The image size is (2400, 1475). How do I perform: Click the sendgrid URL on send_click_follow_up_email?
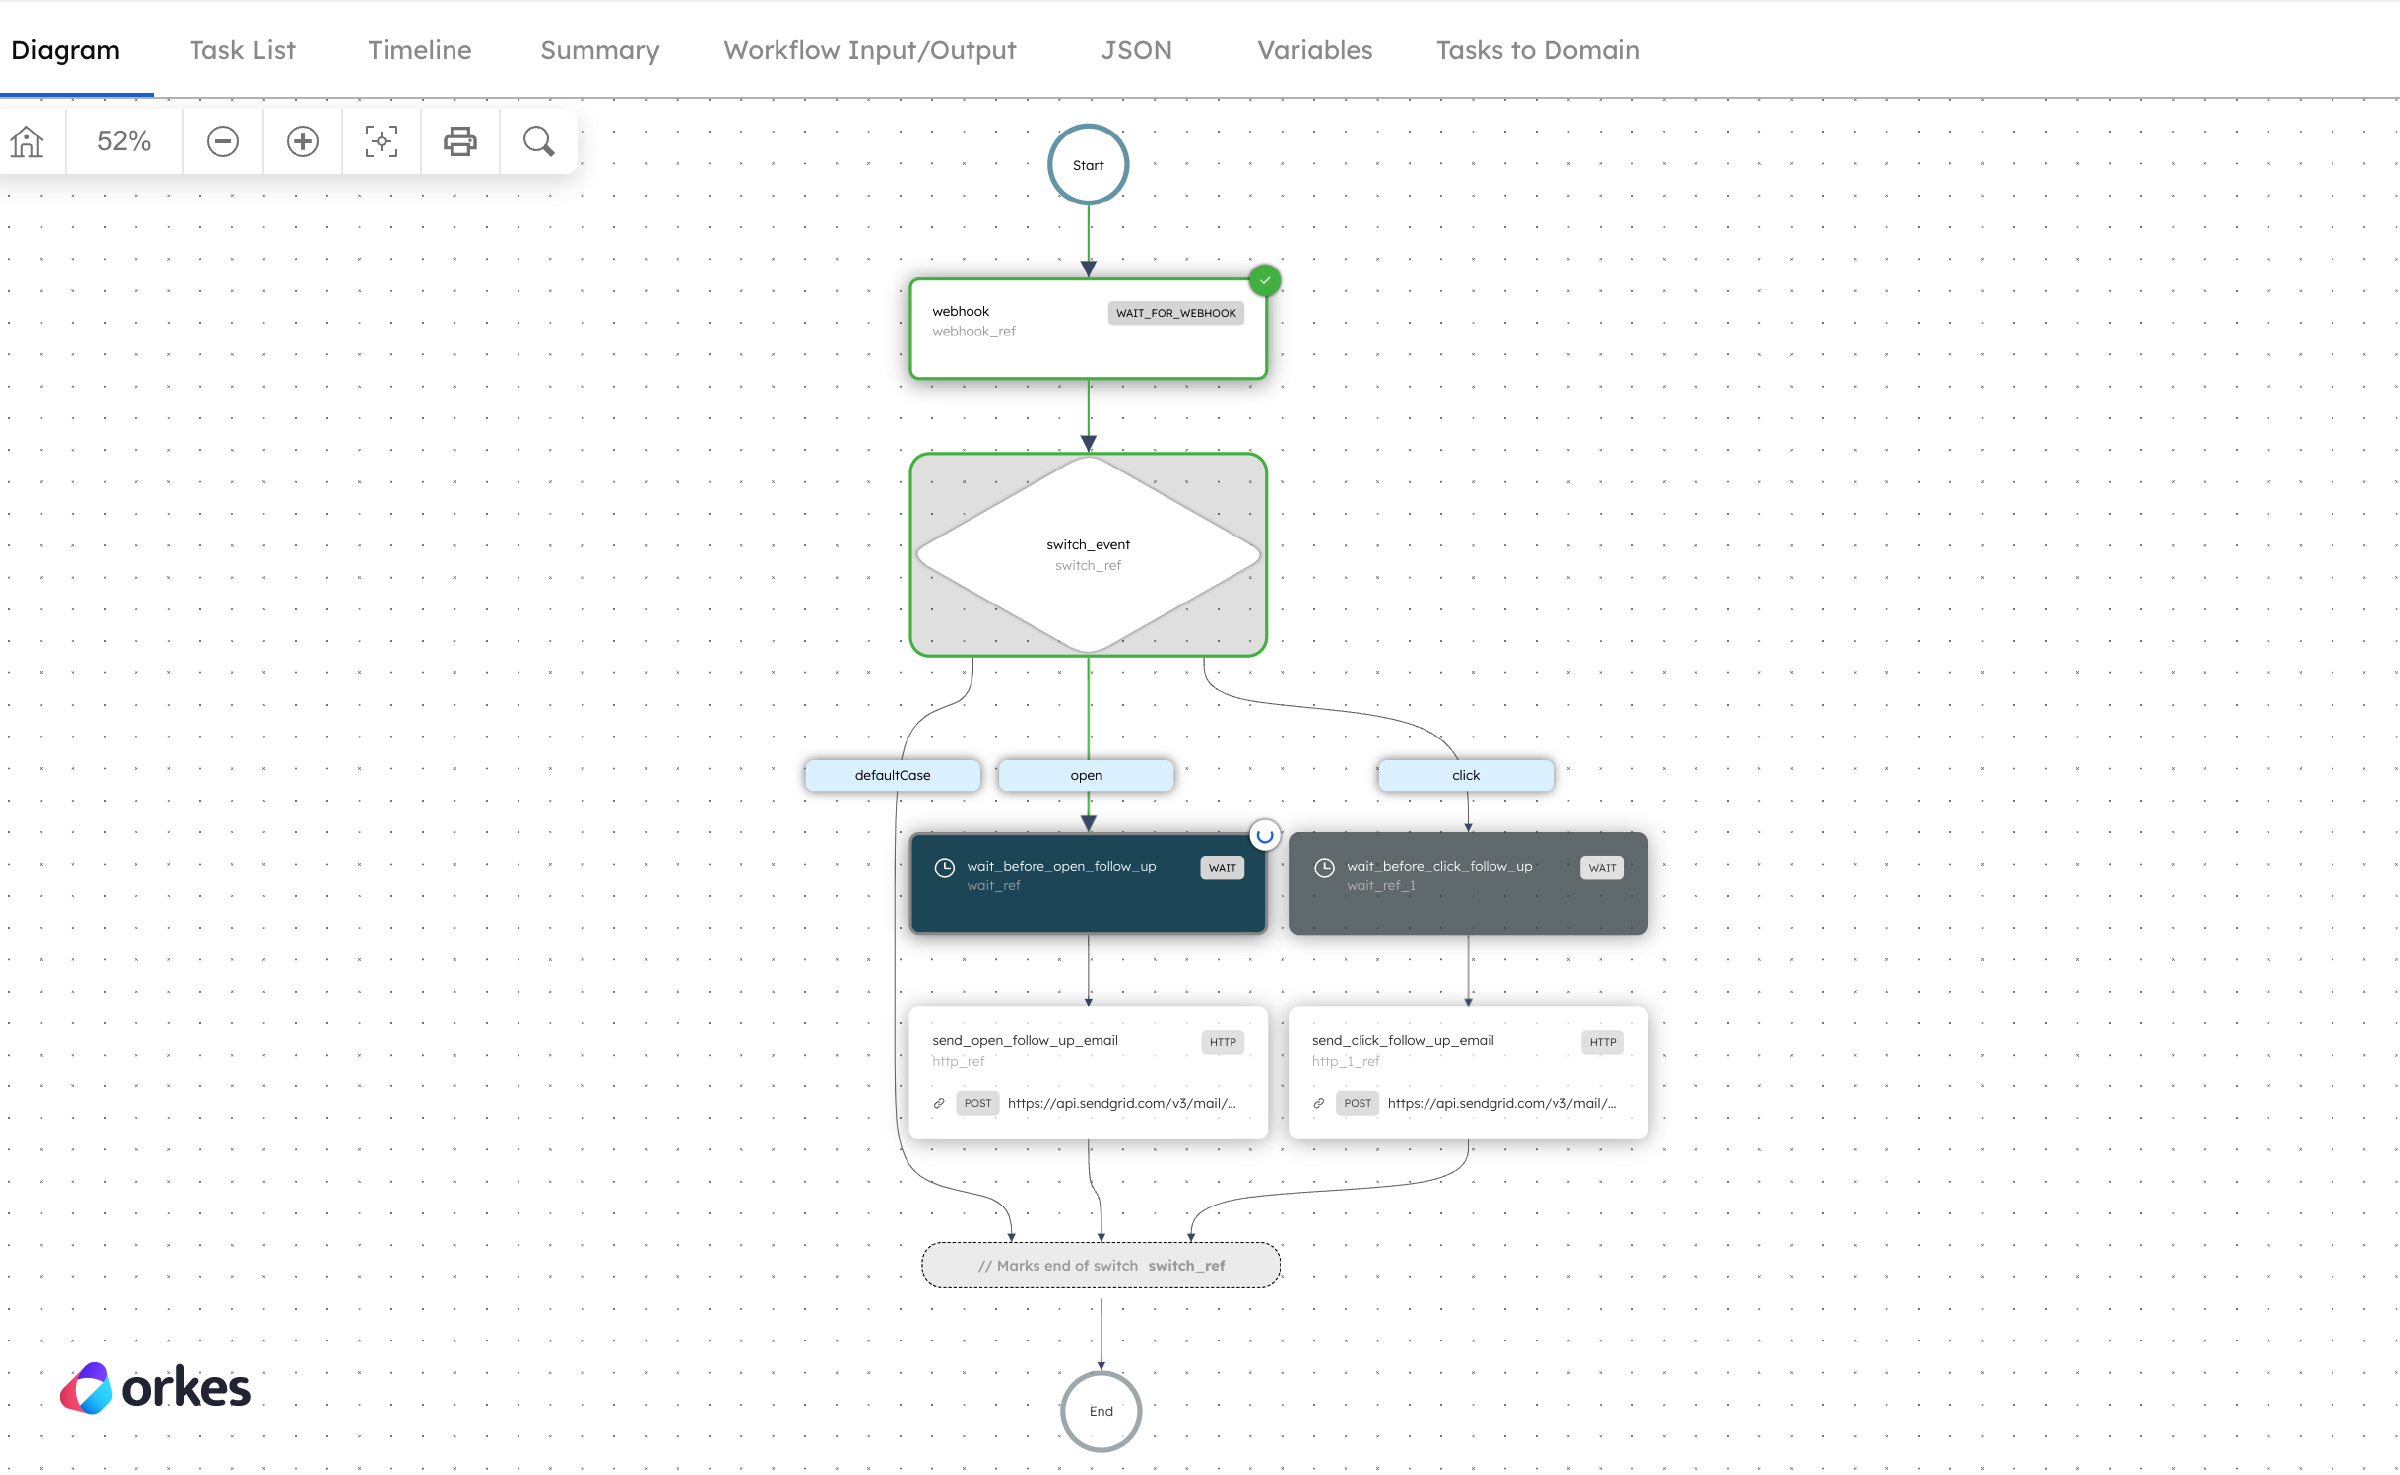pos(1501,1104)
